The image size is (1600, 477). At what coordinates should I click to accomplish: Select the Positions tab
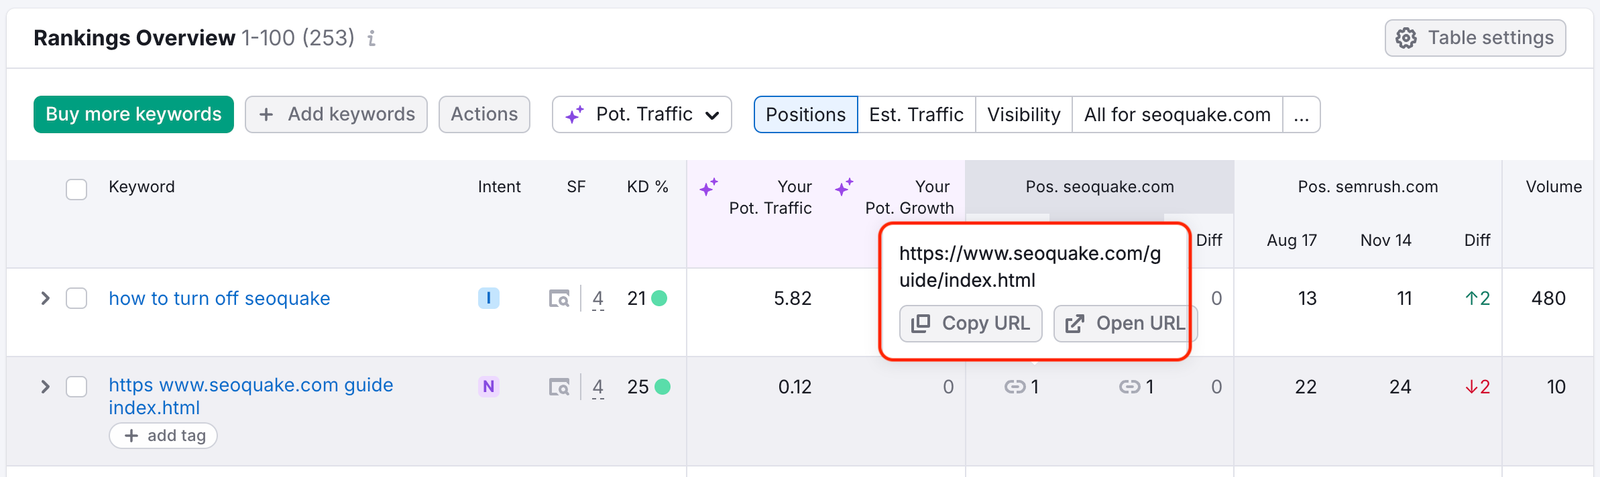click(x=806, y=114)
